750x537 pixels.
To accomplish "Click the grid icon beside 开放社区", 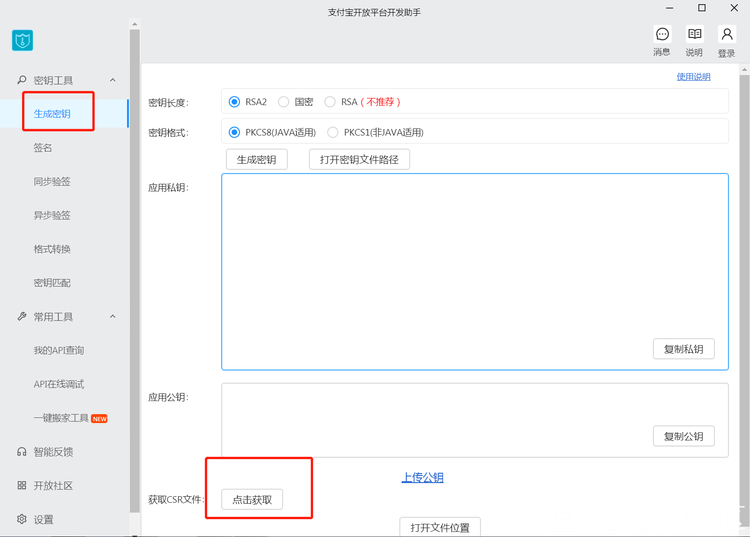I will (22, 485).
